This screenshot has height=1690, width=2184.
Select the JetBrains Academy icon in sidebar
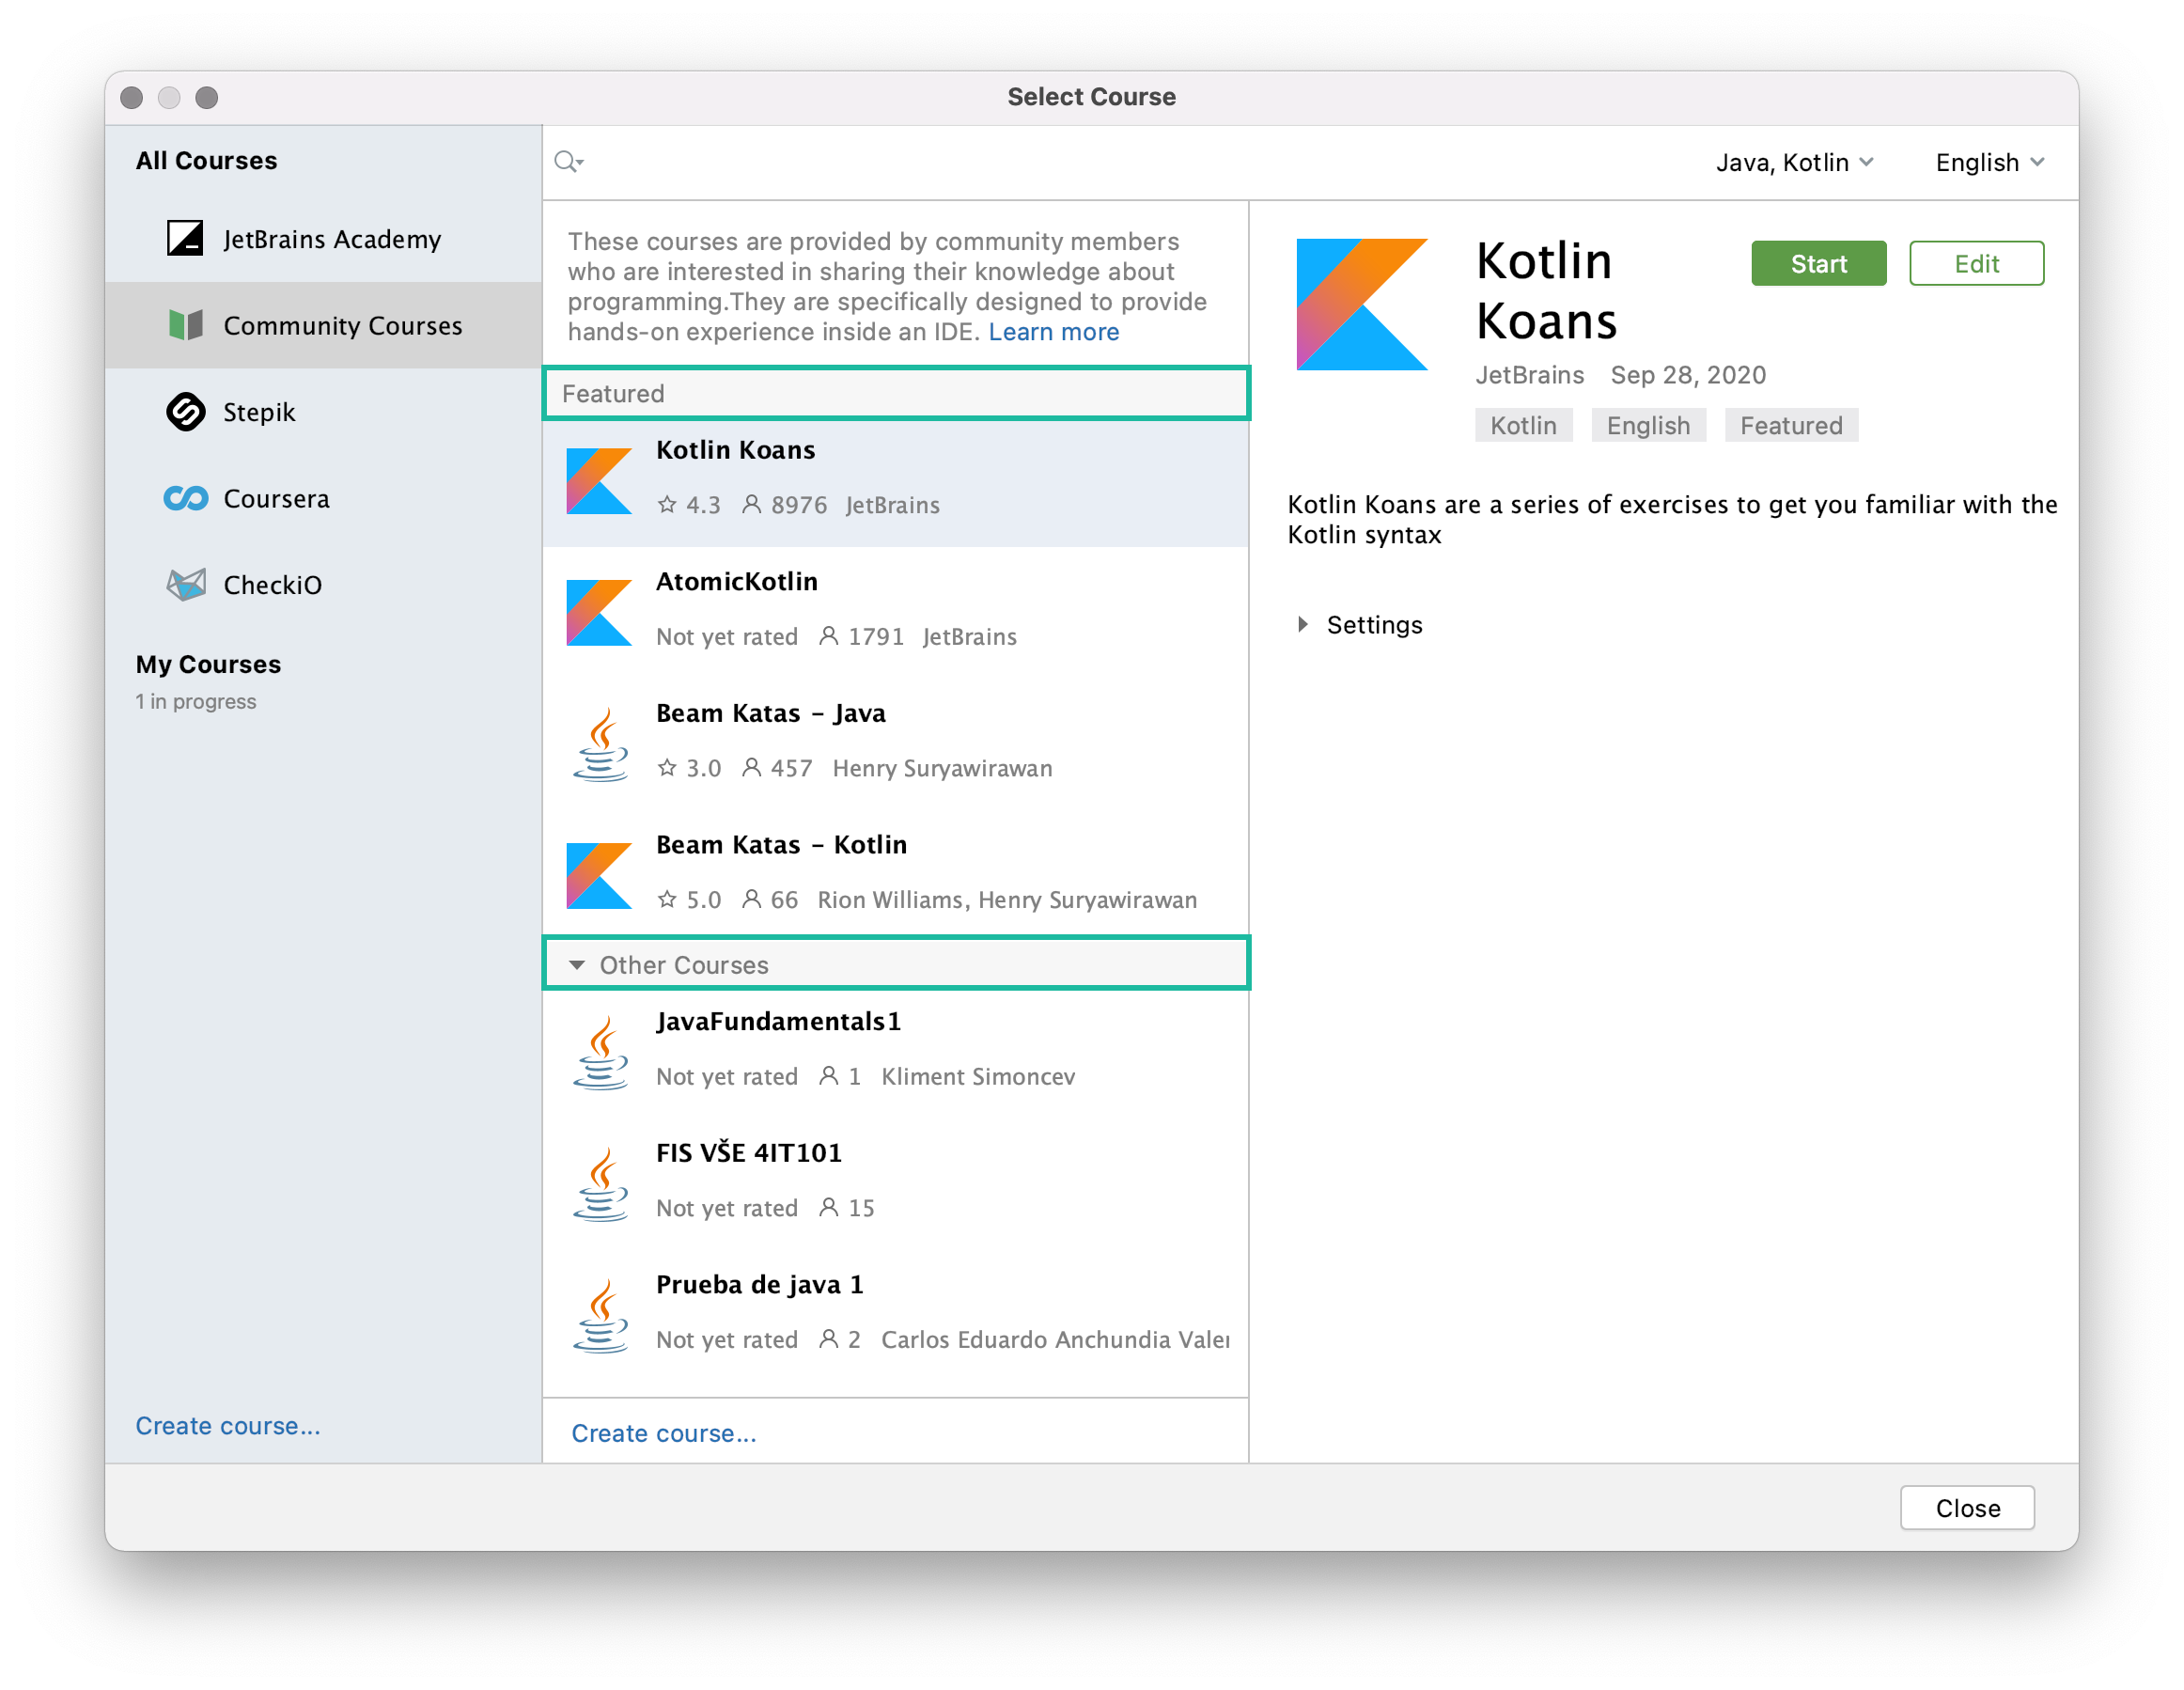click(x=186, y=239)
